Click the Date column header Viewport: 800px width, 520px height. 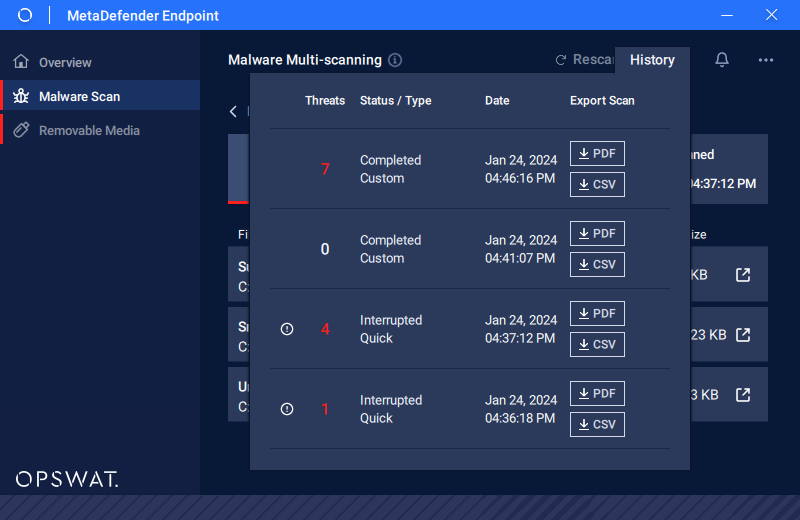click(x=497, y=101)
